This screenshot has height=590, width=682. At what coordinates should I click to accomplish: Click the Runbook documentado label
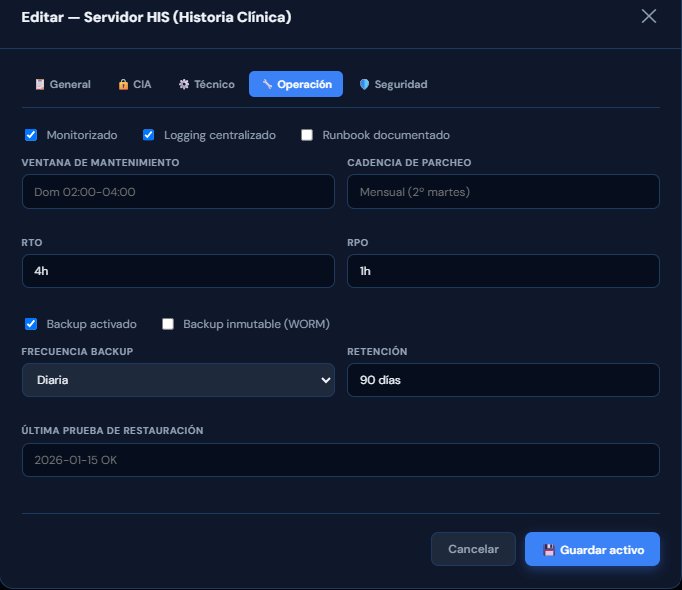[386, 135]
